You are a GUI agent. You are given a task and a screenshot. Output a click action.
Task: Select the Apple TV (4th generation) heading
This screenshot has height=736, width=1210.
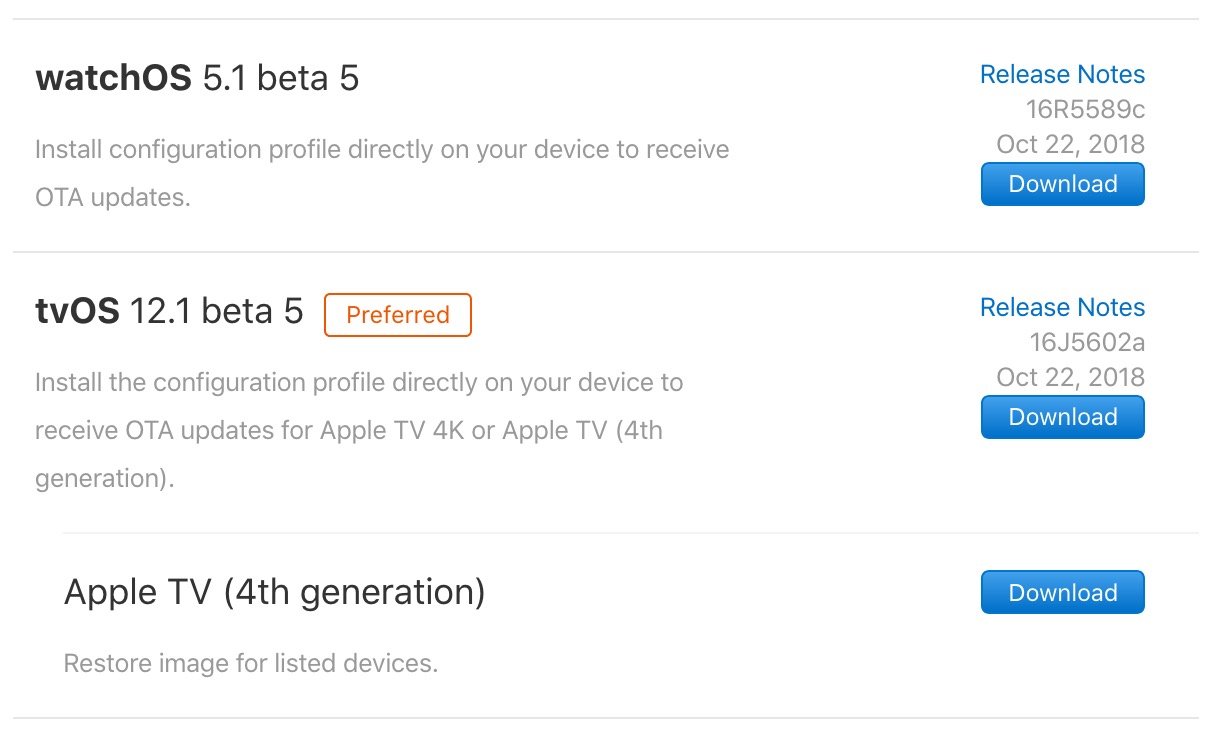(x=274, y=592)
